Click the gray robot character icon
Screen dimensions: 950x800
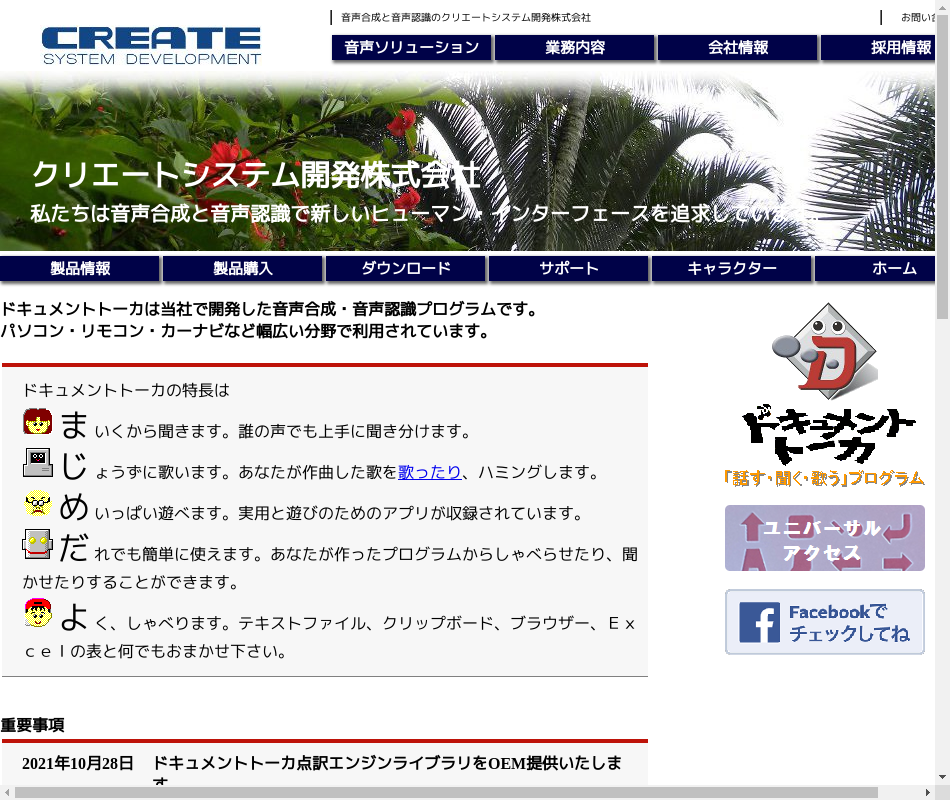click(x=38, y=545)
